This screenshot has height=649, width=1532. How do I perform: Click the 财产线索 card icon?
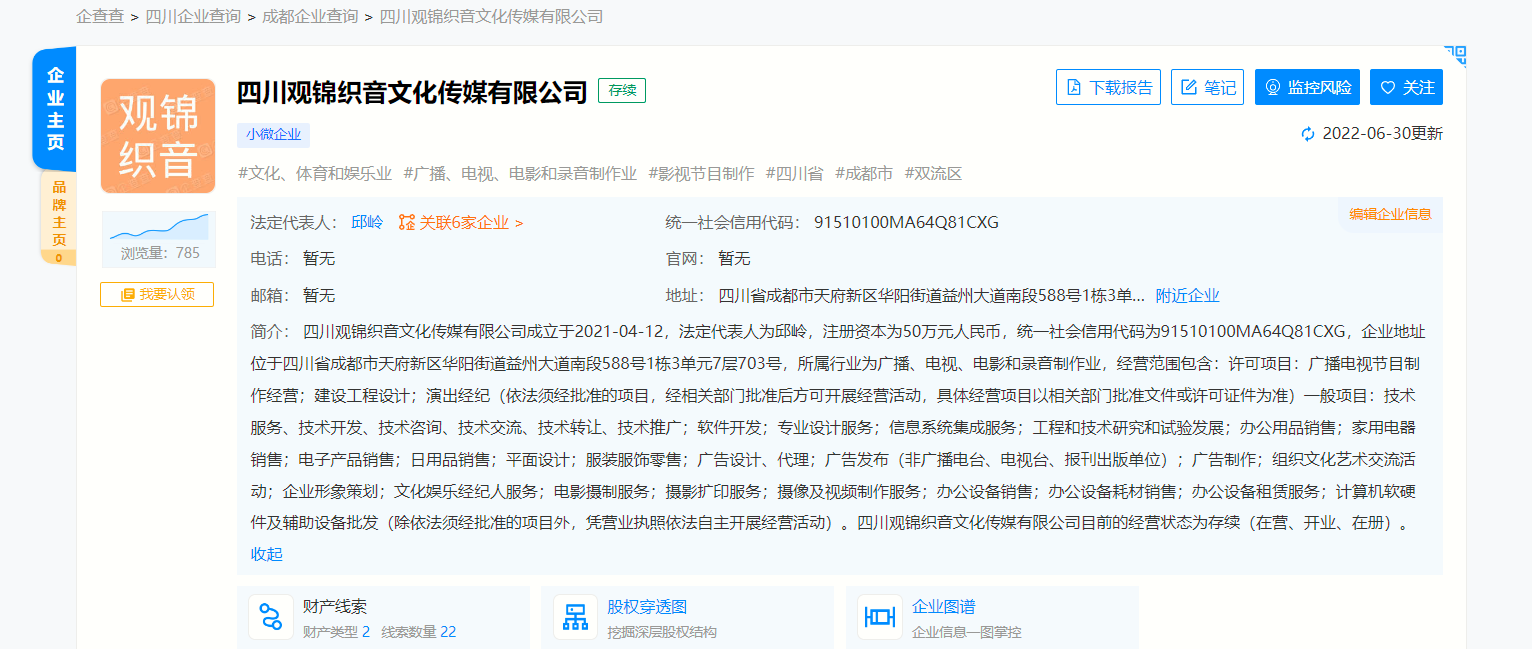pyautogui.click(x=271, y=617)
